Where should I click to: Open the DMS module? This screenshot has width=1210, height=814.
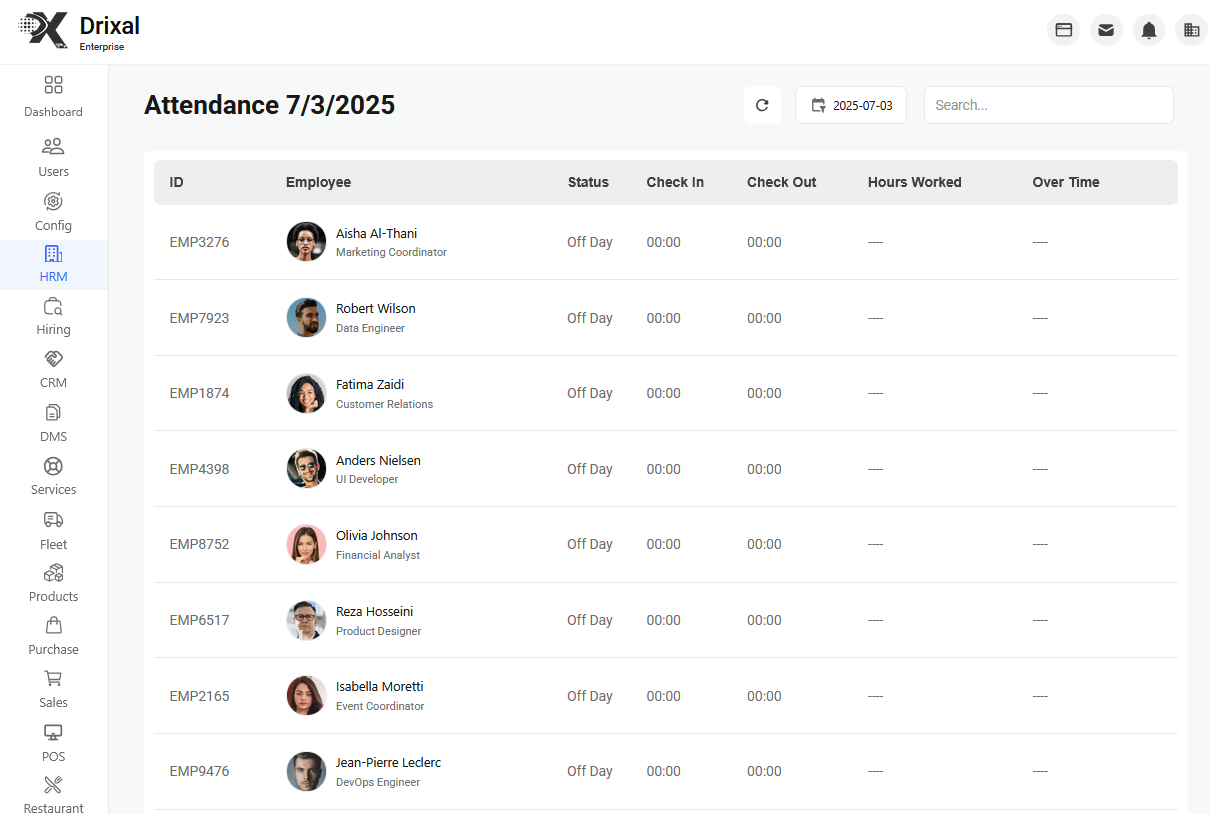tap(53, 422)
